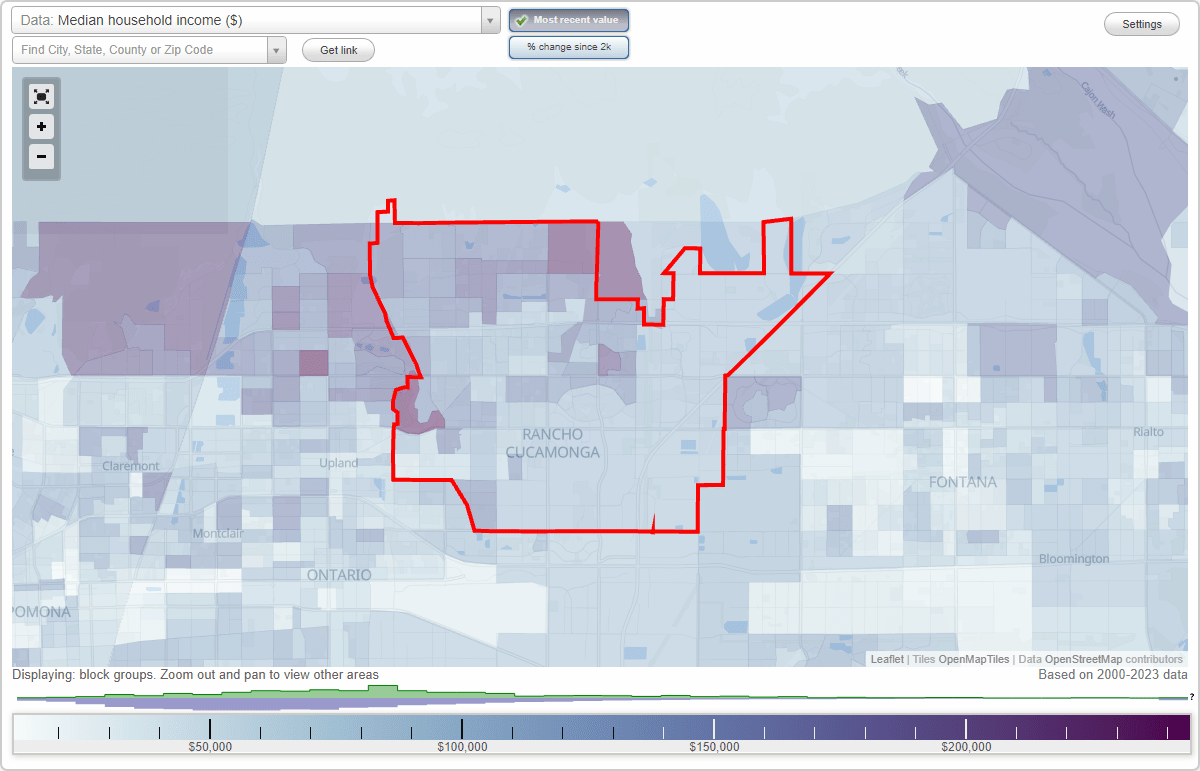Click the green checkmark on Most recent value

tap(522, 19)
